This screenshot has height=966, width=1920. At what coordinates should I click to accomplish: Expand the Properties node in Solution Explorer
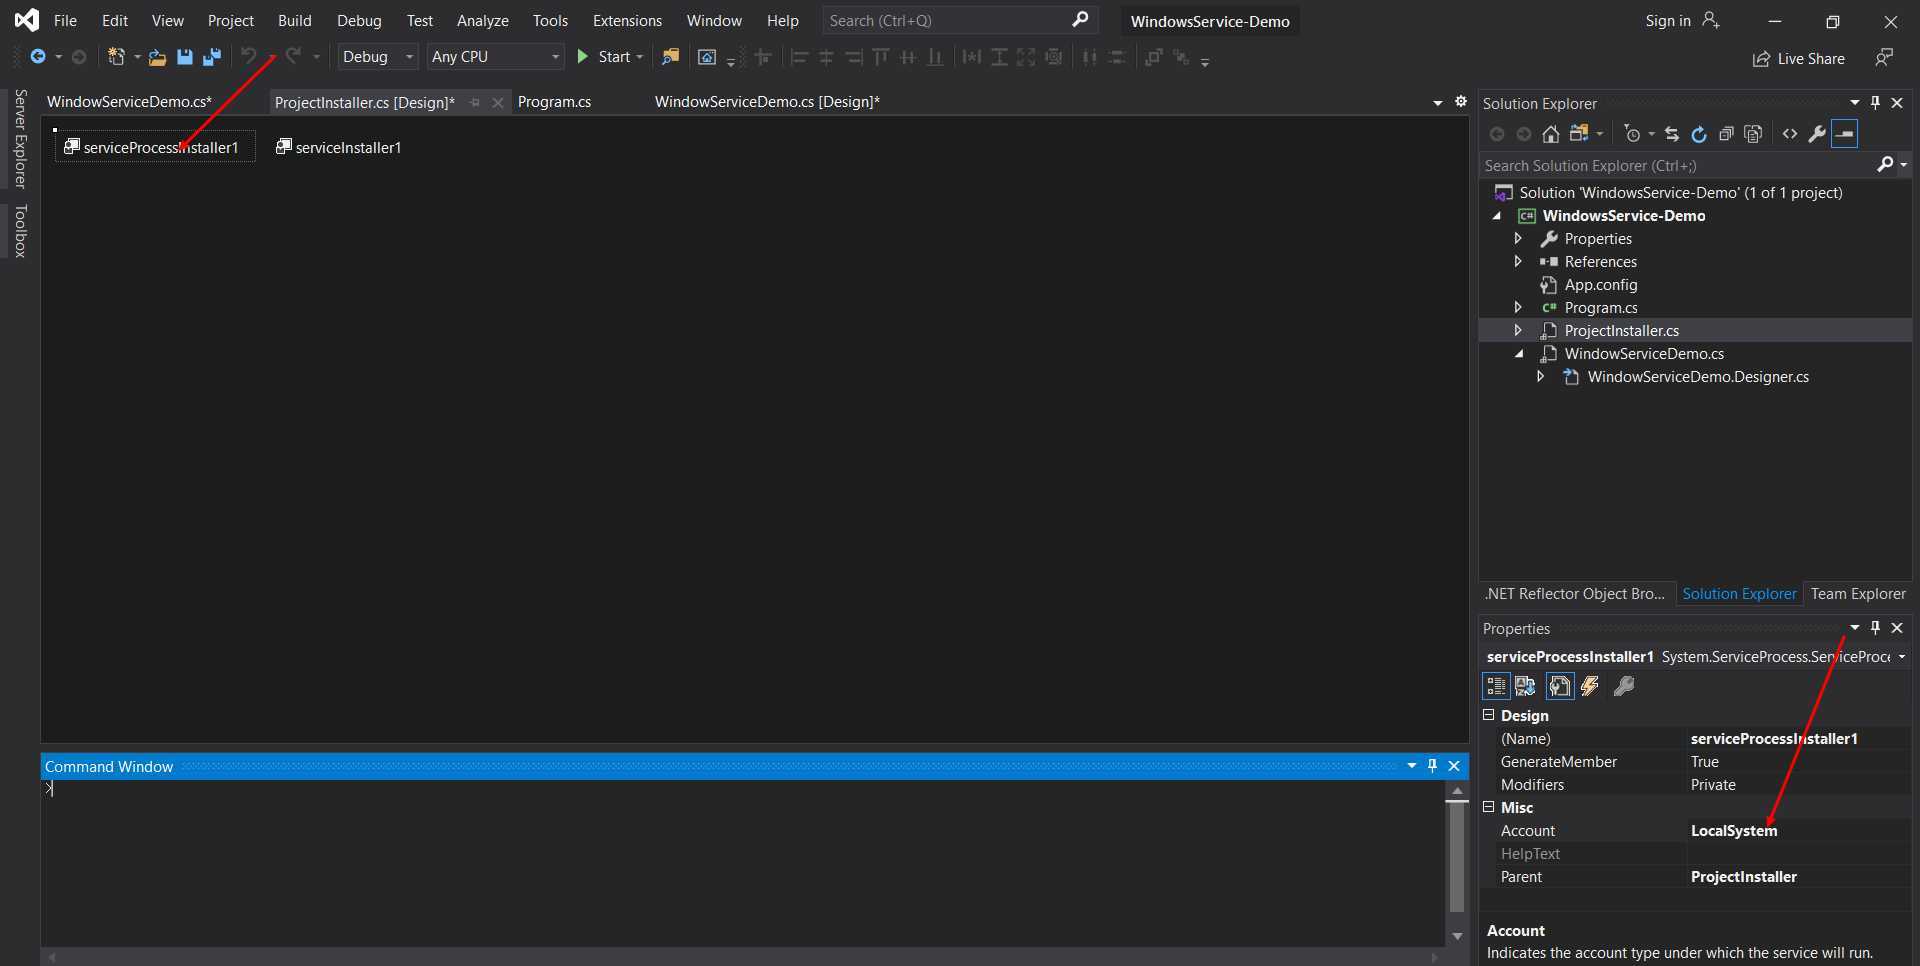click(1518, 238)
